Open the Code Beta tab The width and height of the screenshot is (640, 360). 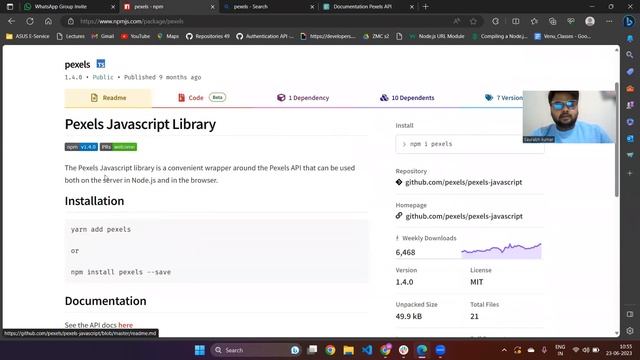(x=202, y=98)
